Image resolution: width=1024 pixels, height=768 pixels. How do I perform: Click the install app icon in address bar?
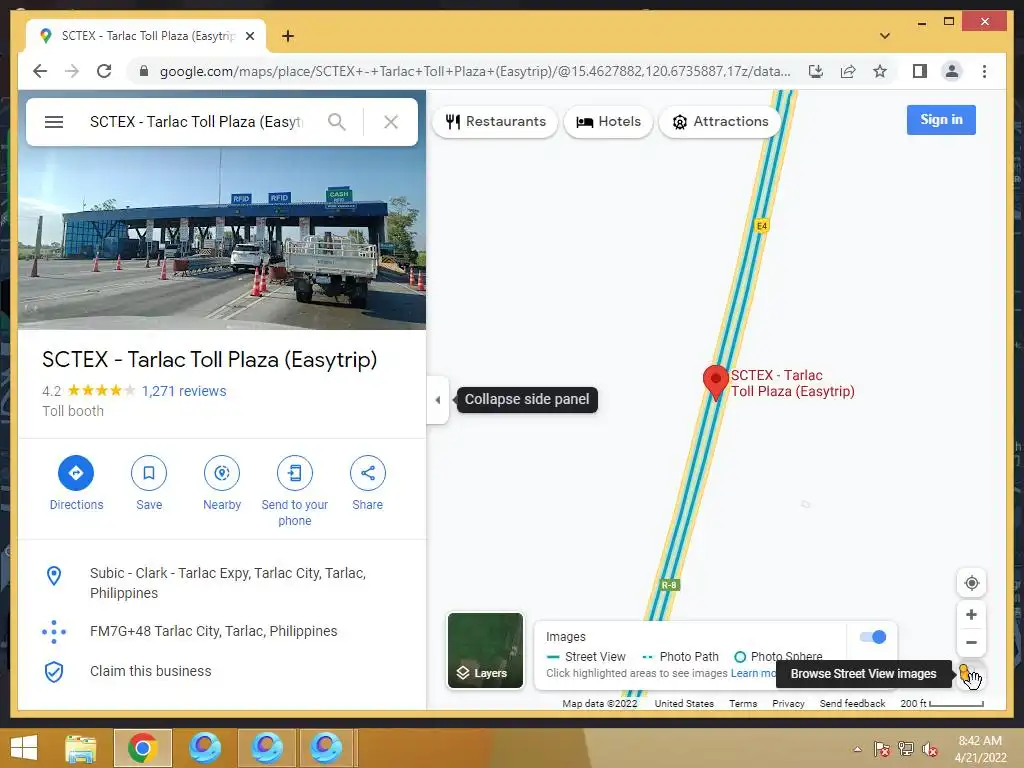(816, 71)
